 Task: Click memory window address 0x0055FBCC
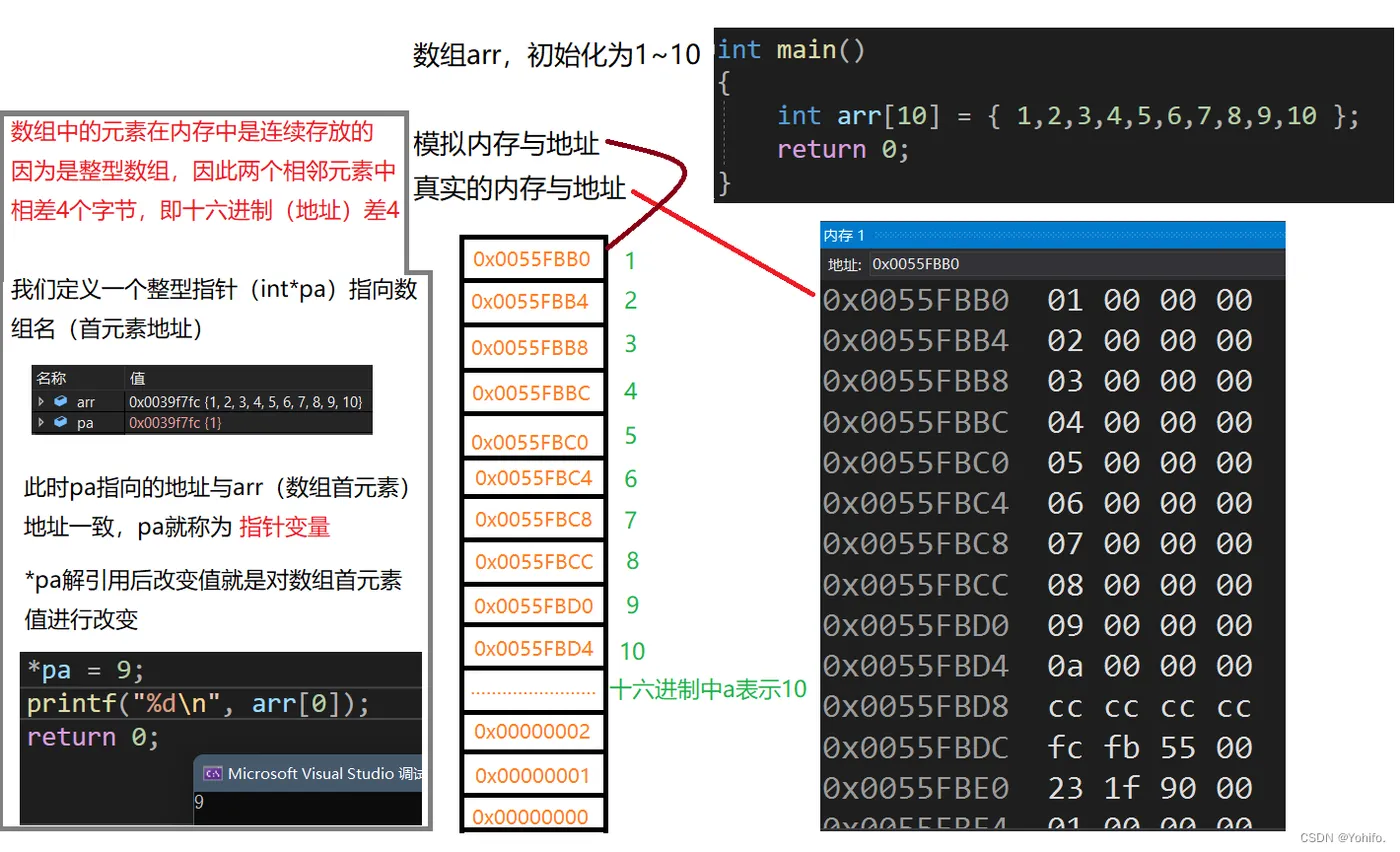(916, 584)
